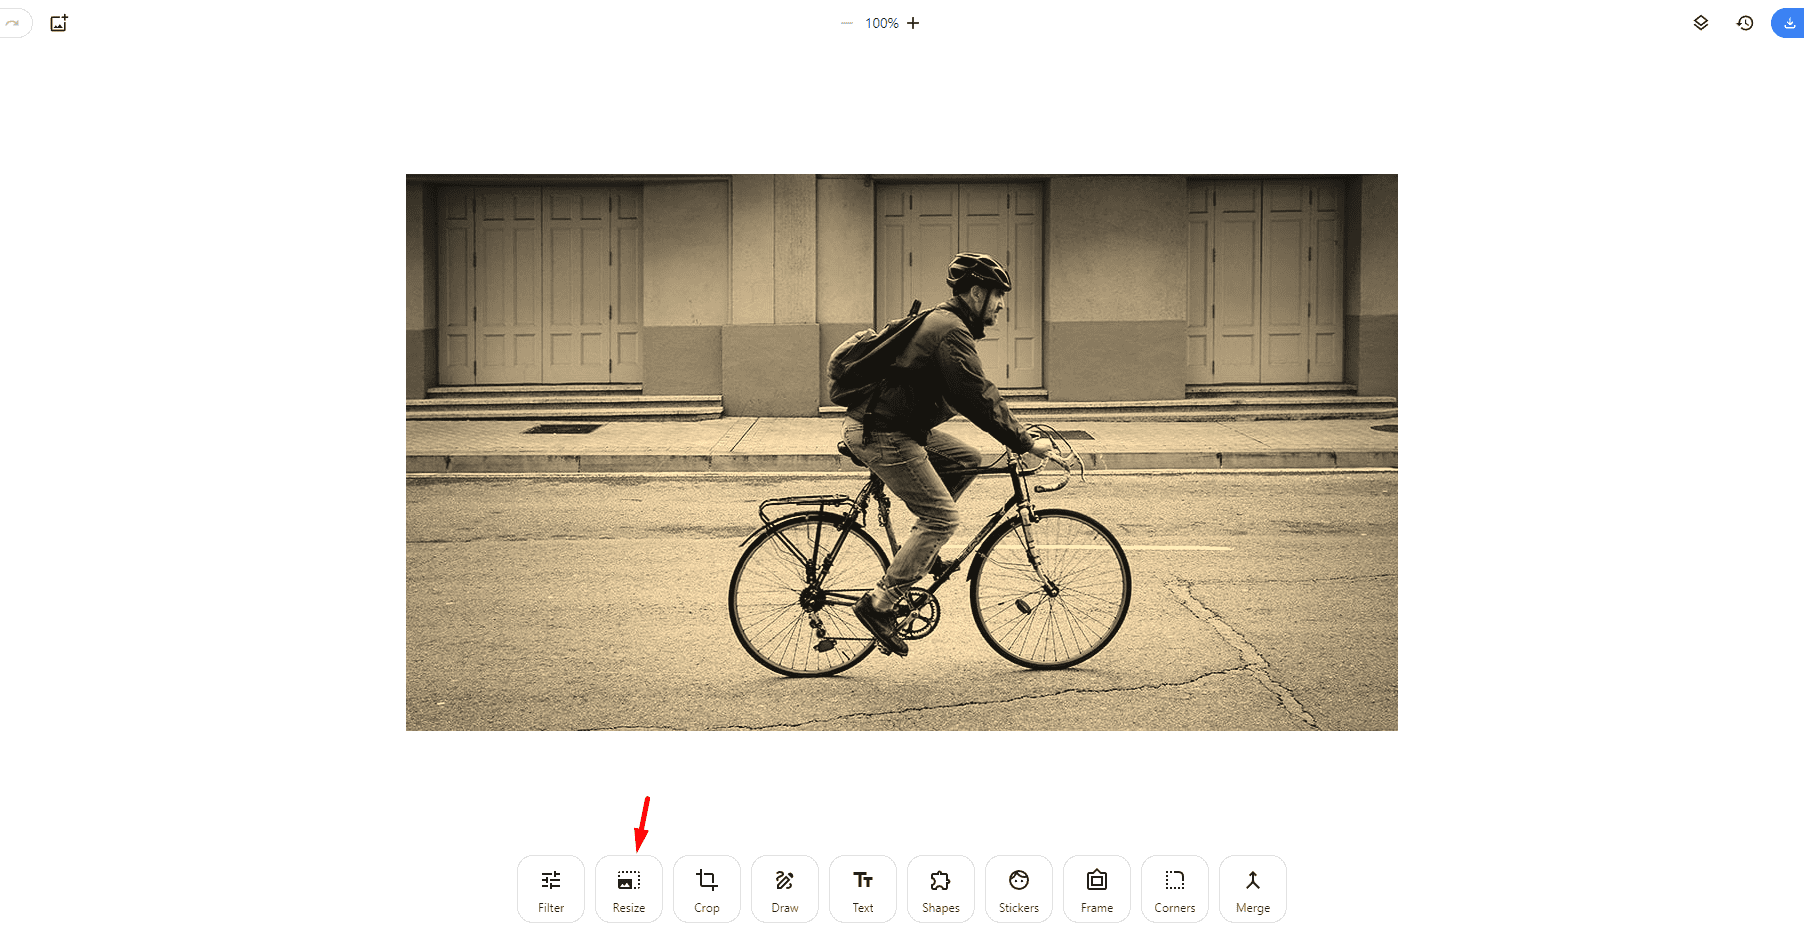Viewport: 1804px width, 934px height.
Task: Zoom out with the minus button
Action: click(847, 23)
